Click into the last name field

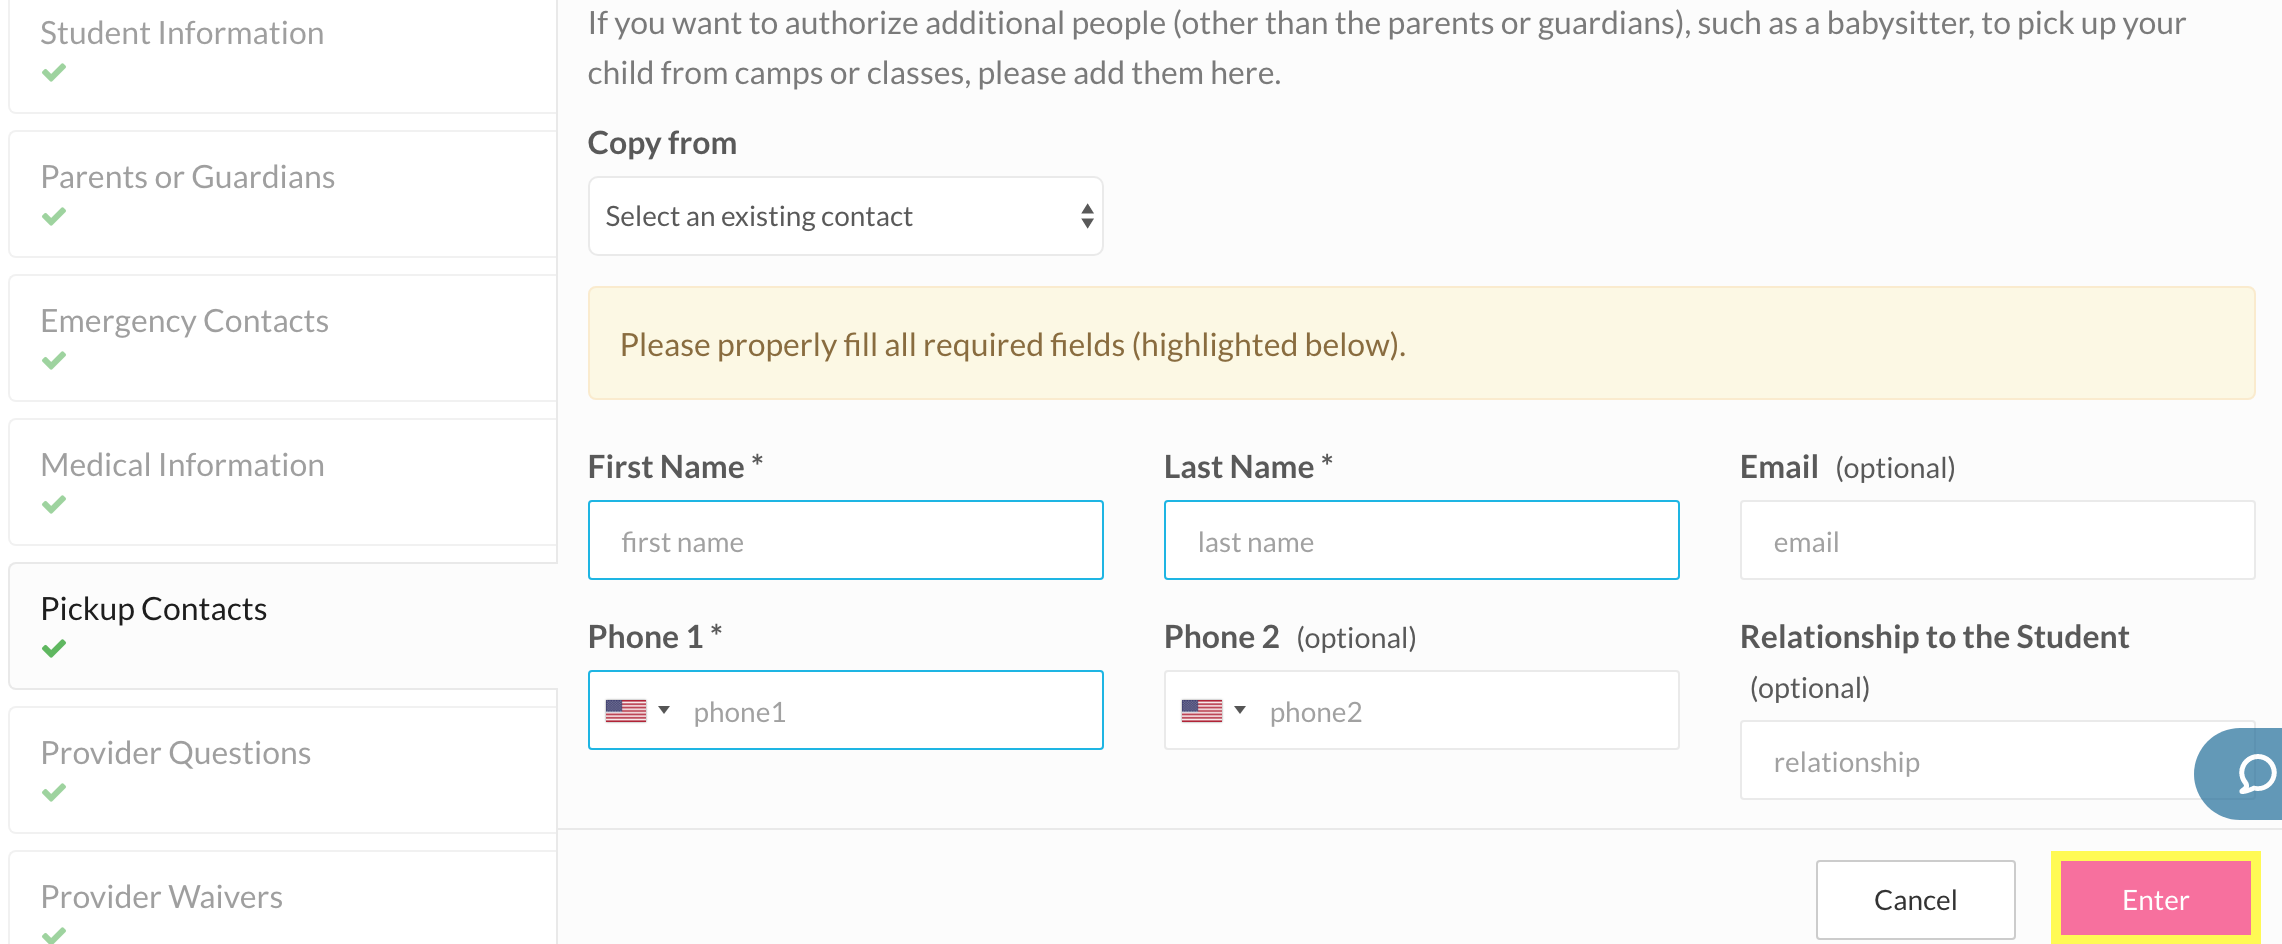1421,541
